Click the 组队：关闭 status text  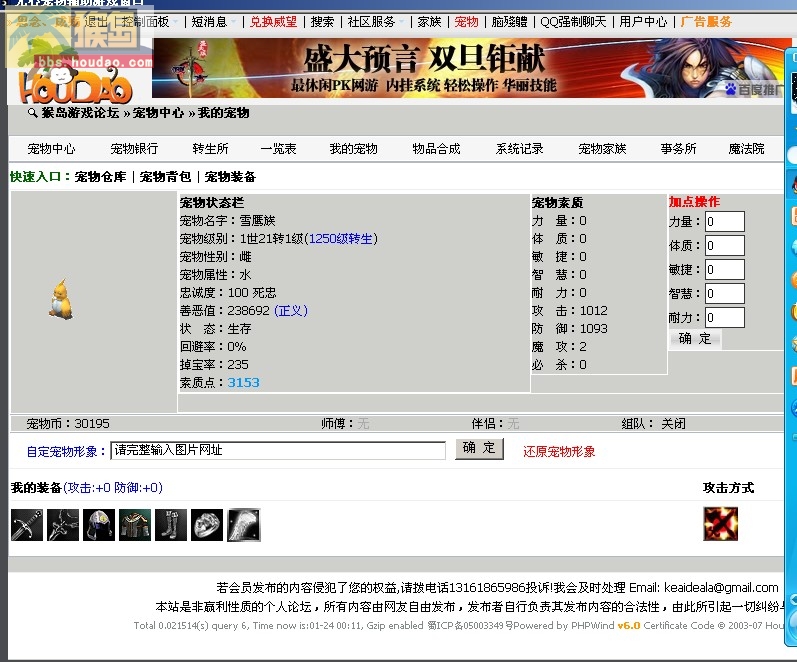pos(654,424)
